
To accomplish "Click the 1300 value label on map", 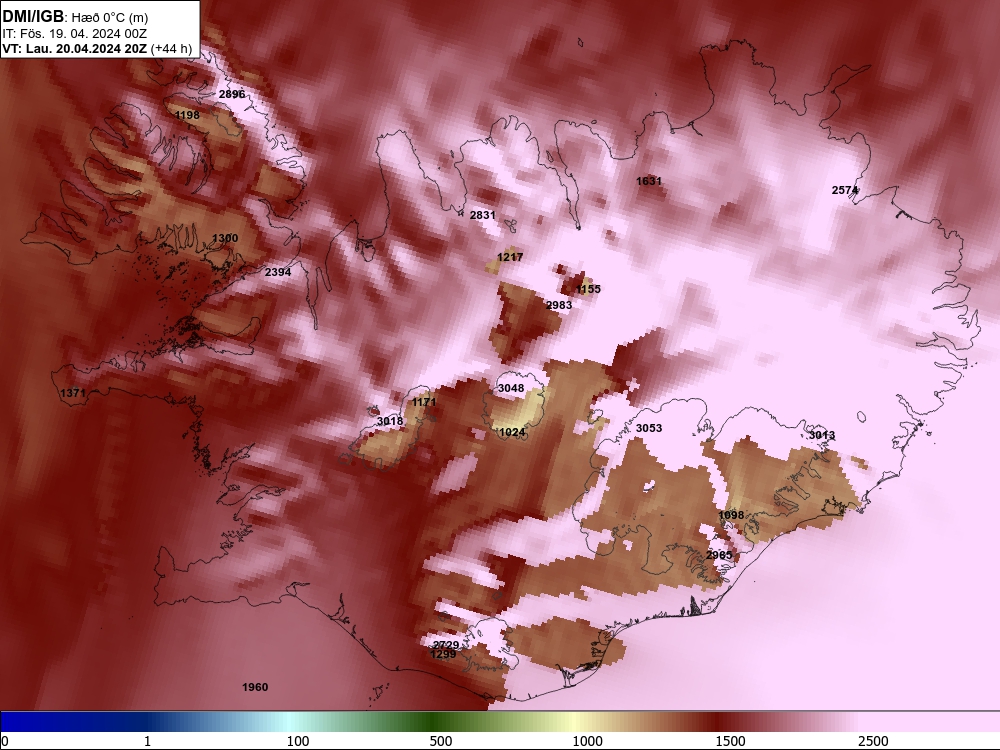I will coord(224,238).
